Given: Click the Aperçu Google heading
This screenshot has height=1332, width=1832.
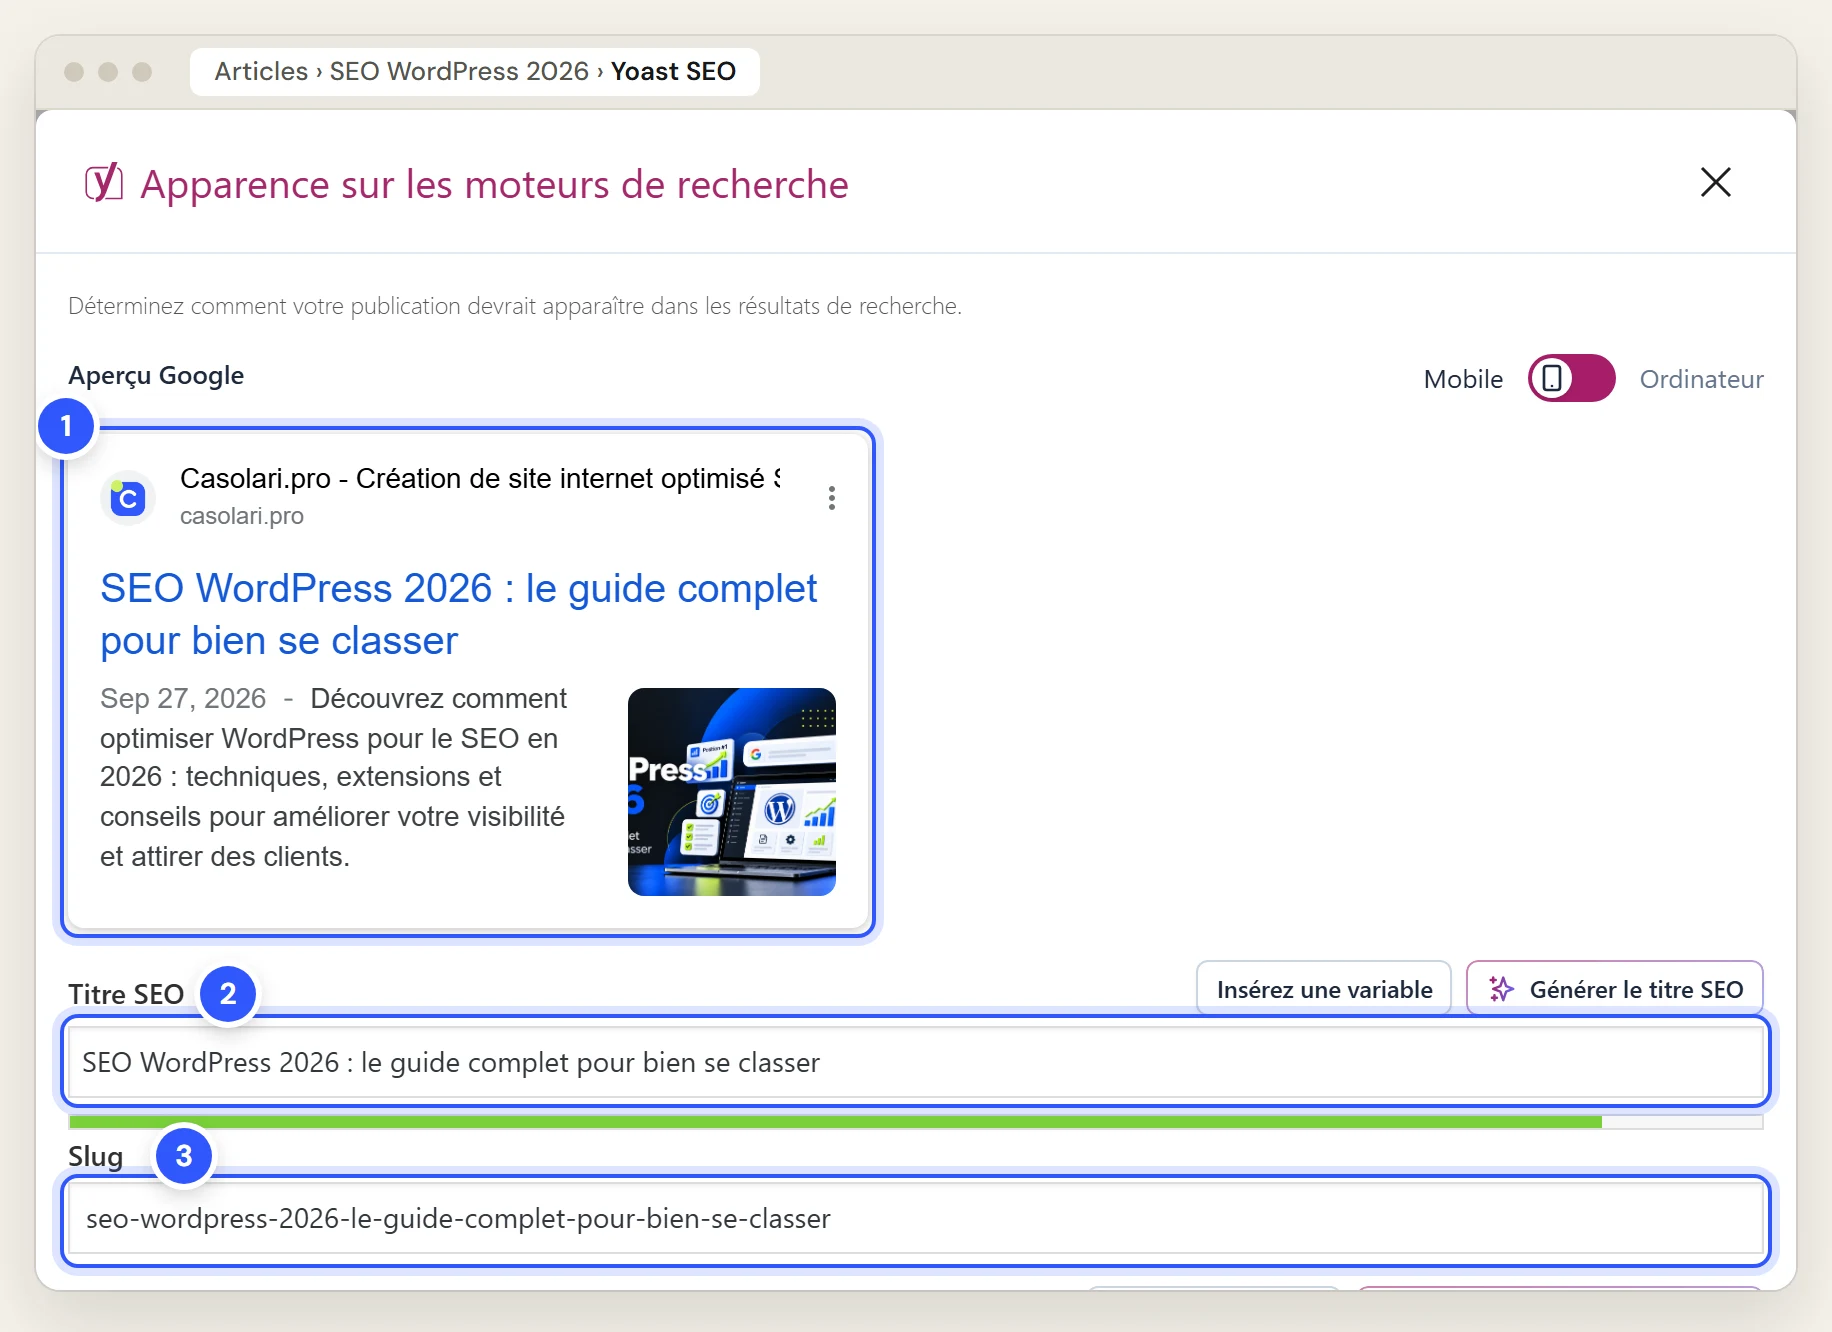Looking at the screenshot, I should click(156, 376).
